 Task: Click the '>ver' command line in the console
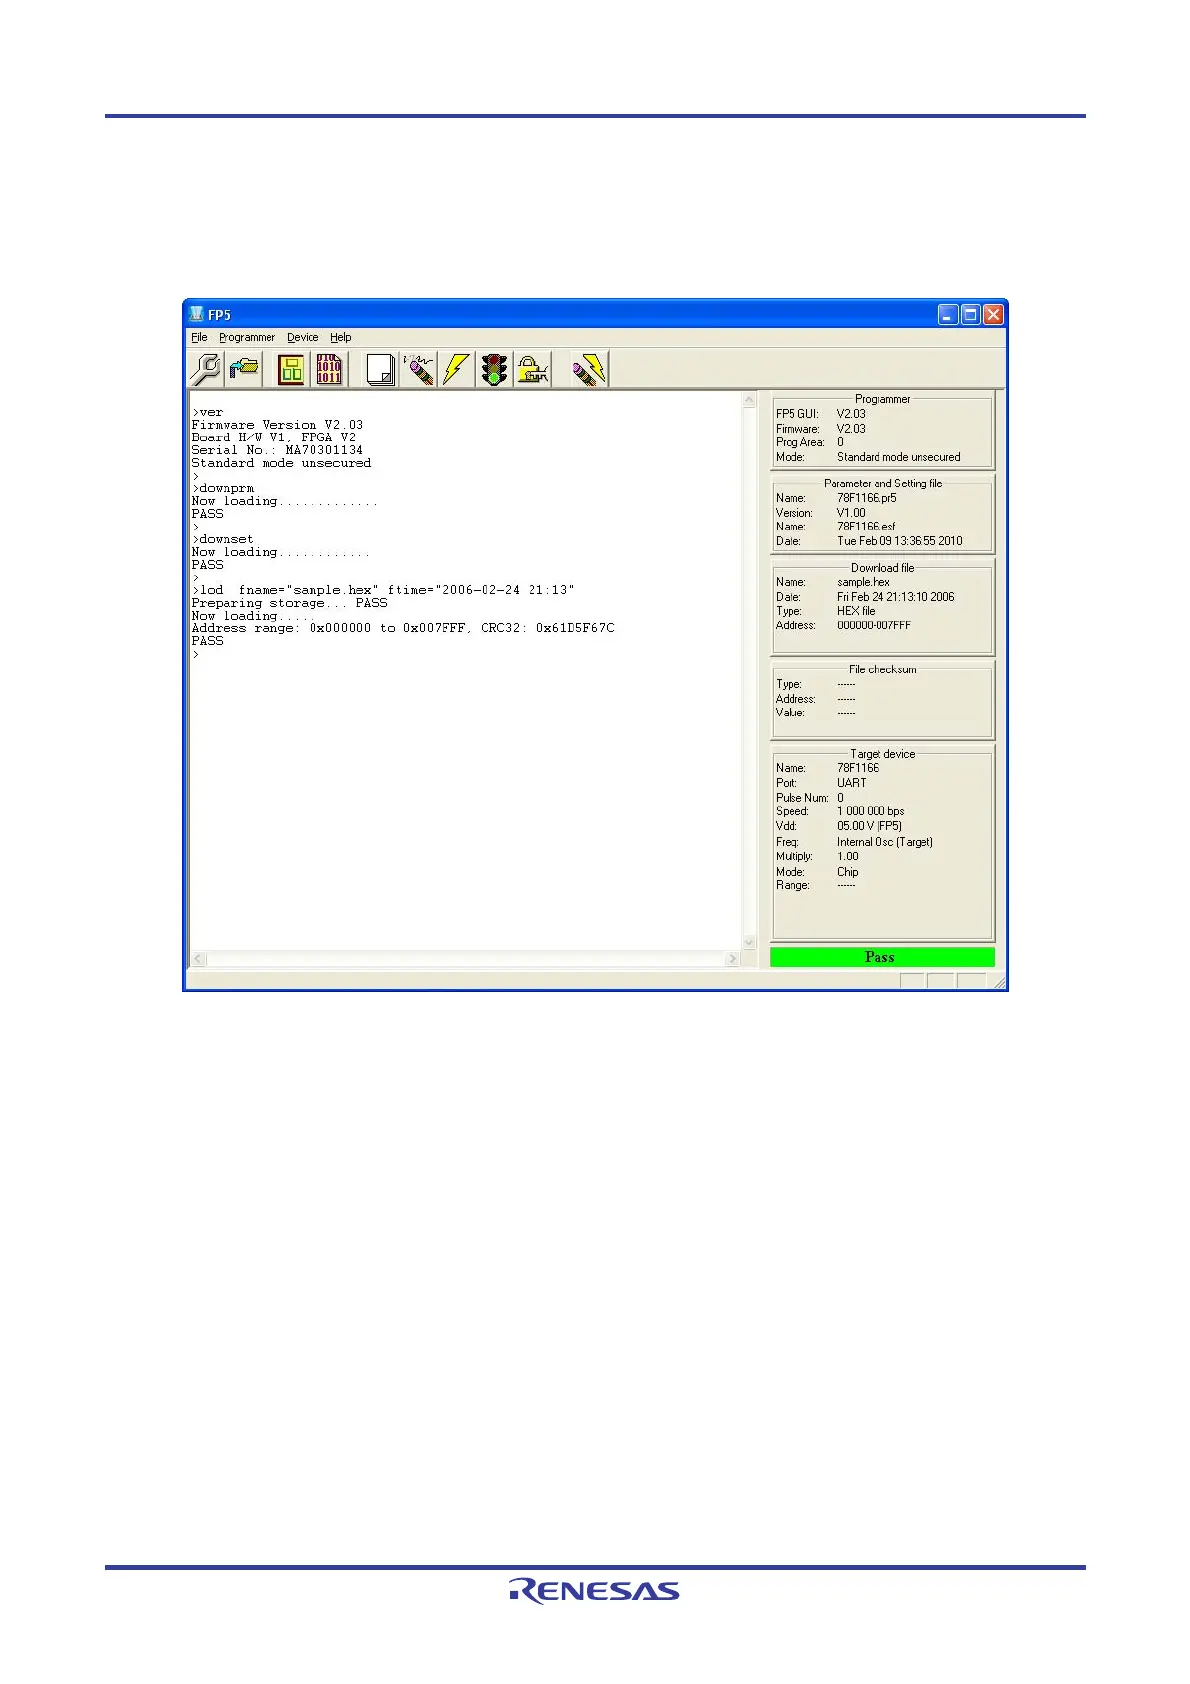[x=208, y=412]
